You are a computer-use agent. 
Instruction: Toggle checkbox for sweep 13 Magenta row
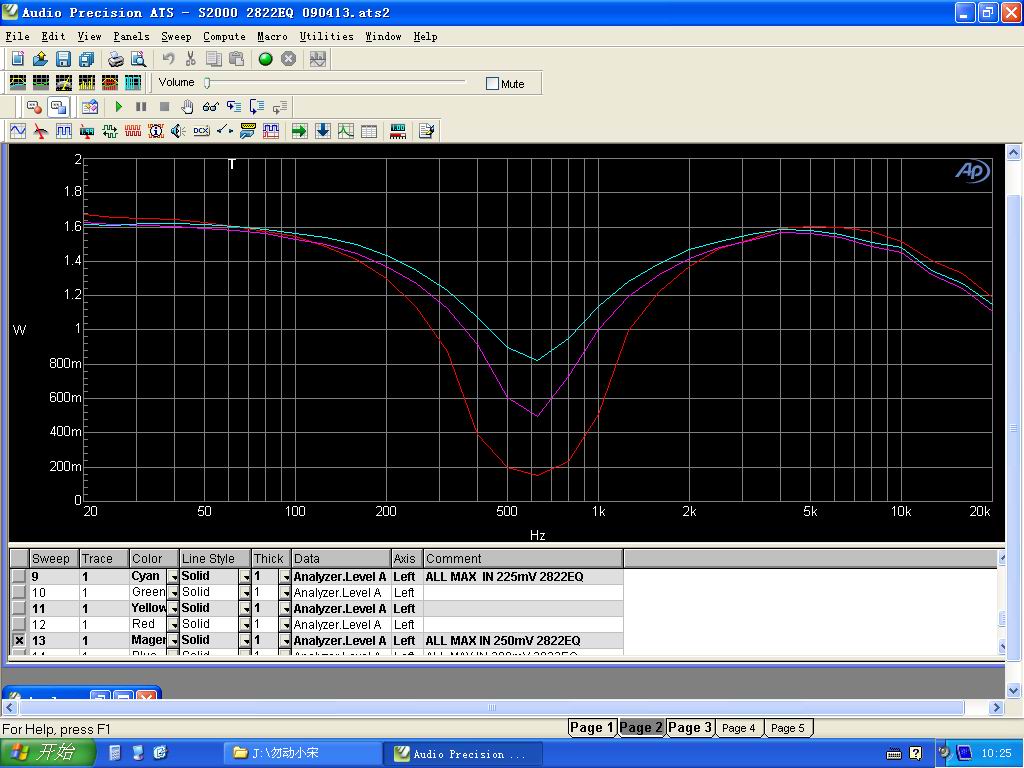(x=19, y=641)
